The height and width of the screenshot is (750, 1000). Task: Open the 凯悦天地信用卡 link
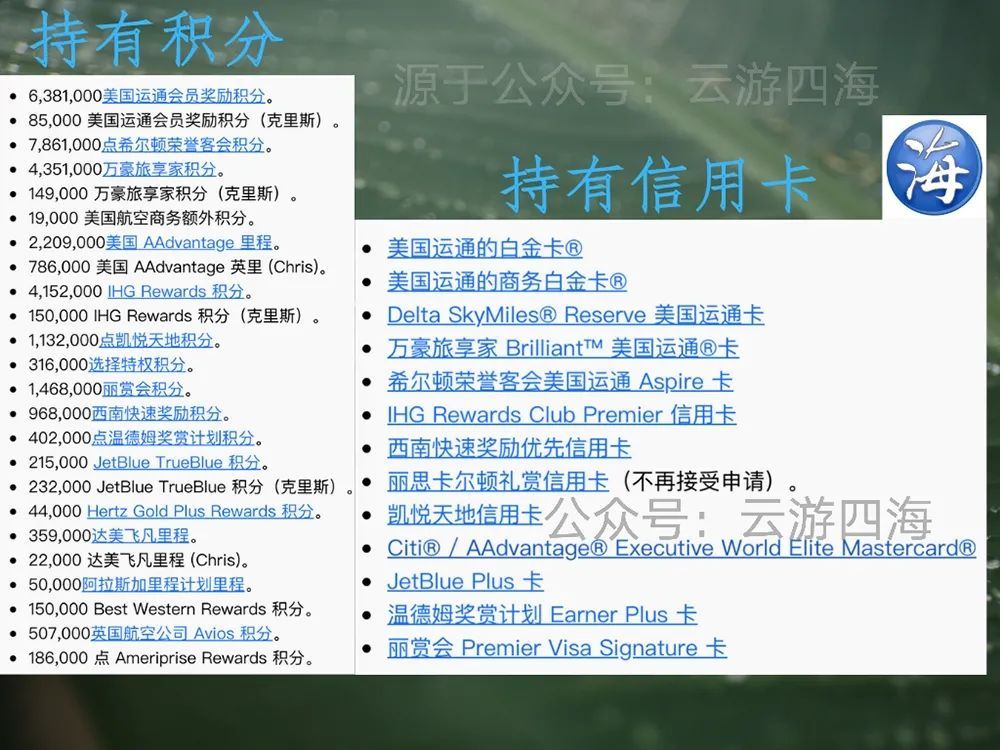tap(465, 515)
